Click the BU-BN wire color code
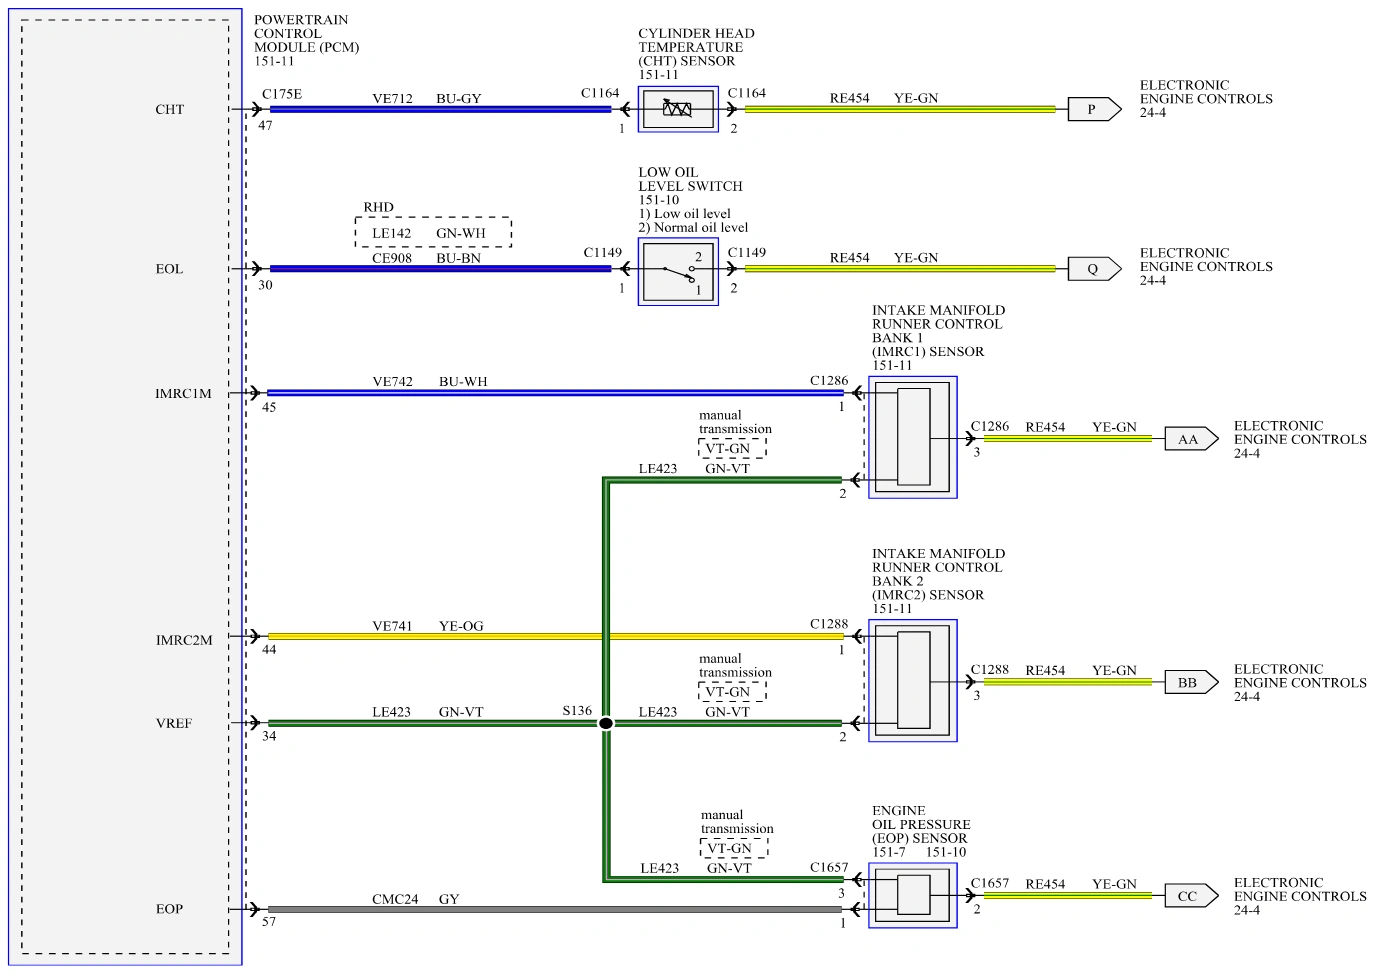The width and height of the screenshot is (1373, 973). click(x=459, y=258)
